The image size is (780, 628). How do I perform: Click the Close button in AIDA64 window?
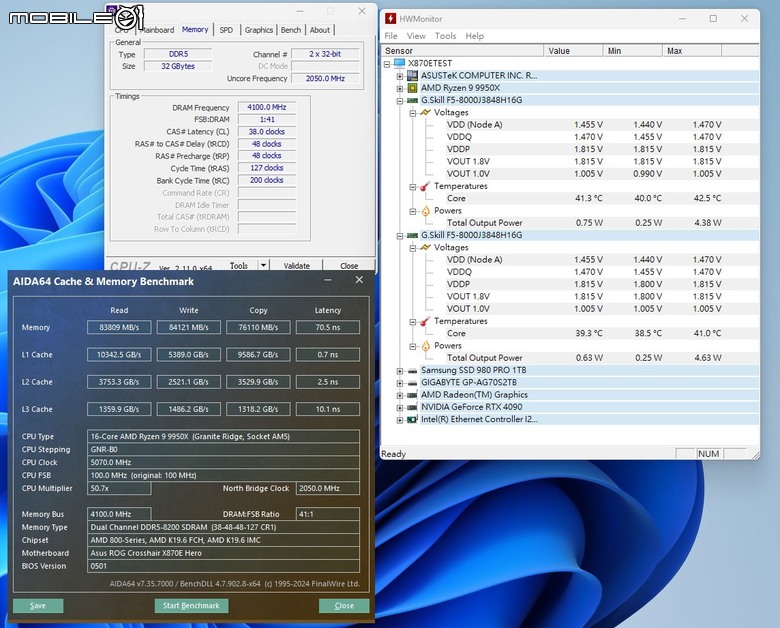(344, 606)
